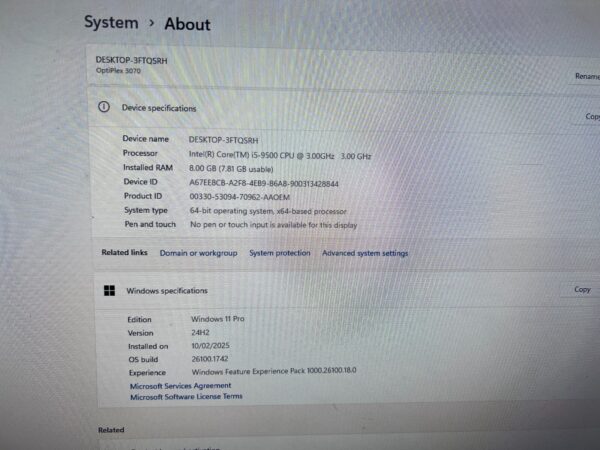
Task: Select the Installed on date 10/02/2025
Action: [x=210, y=346]
